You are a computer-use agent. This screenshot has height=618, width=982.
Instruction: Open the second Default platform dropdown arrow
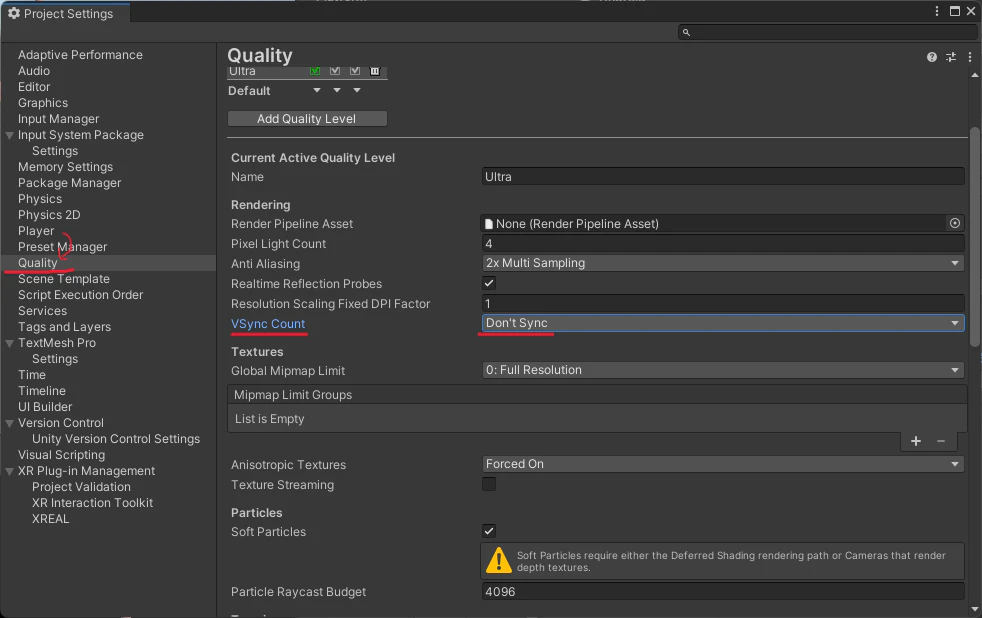337,90
